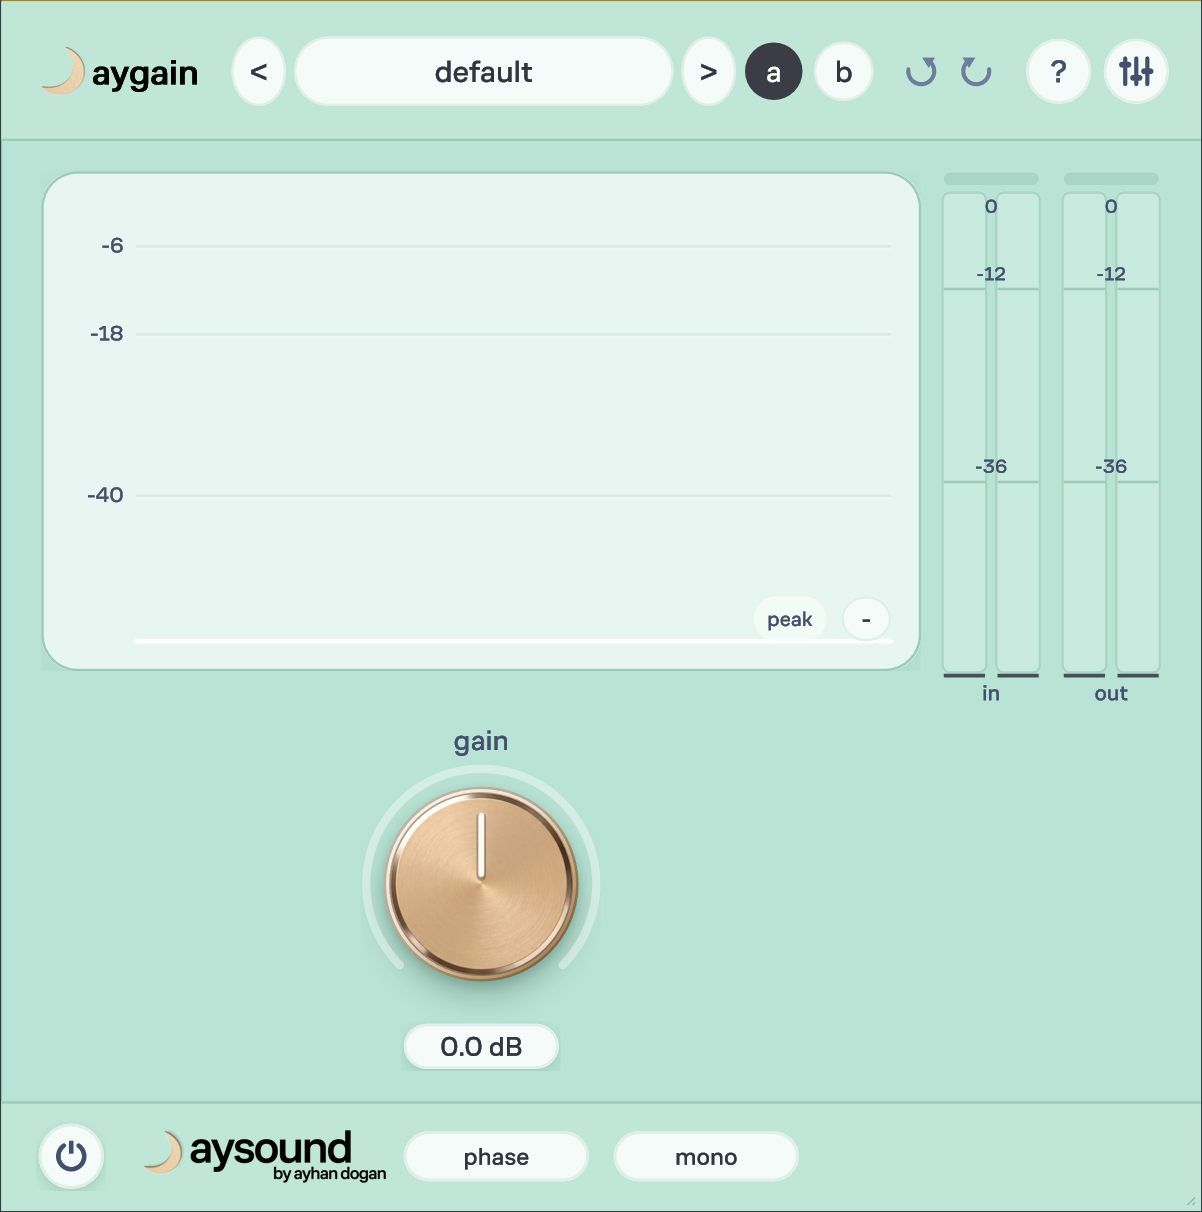Screen dimensions: 1202x1212
Task: Click the gain knob
Action: pos(481,883)
